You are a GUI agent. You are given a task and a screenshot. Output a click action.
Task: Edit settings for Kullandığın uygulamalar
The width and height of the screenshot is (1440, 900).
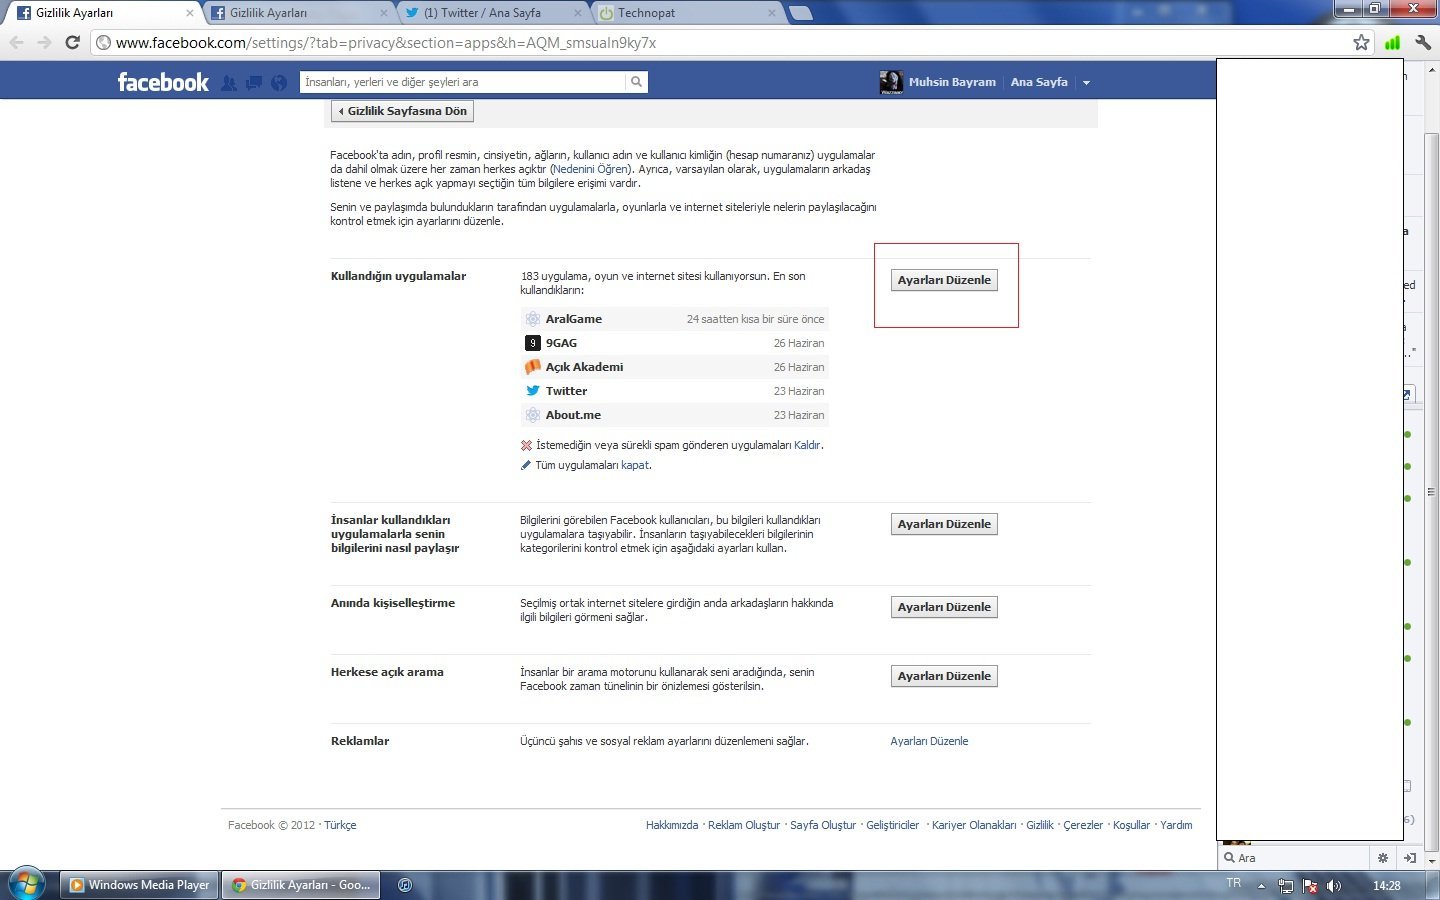point(944,280)
